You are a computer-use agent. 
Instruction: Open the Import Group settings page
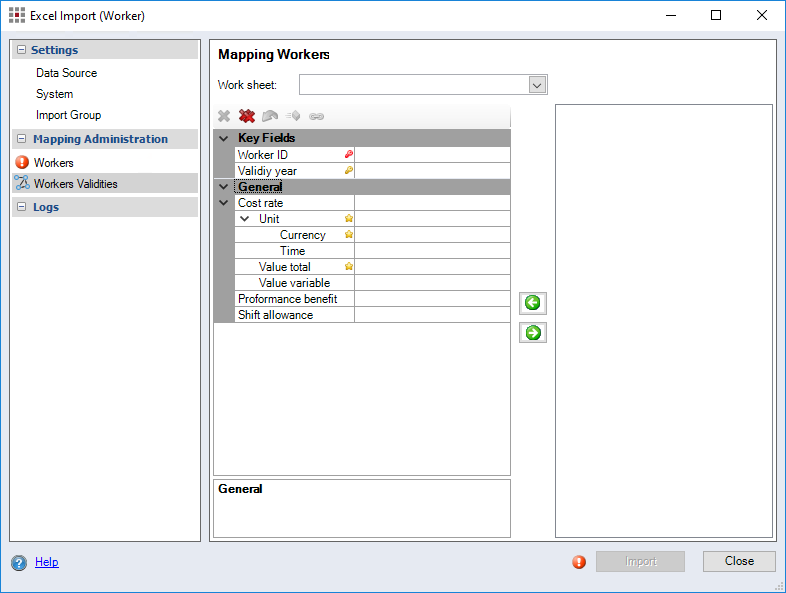click(68, 115)
